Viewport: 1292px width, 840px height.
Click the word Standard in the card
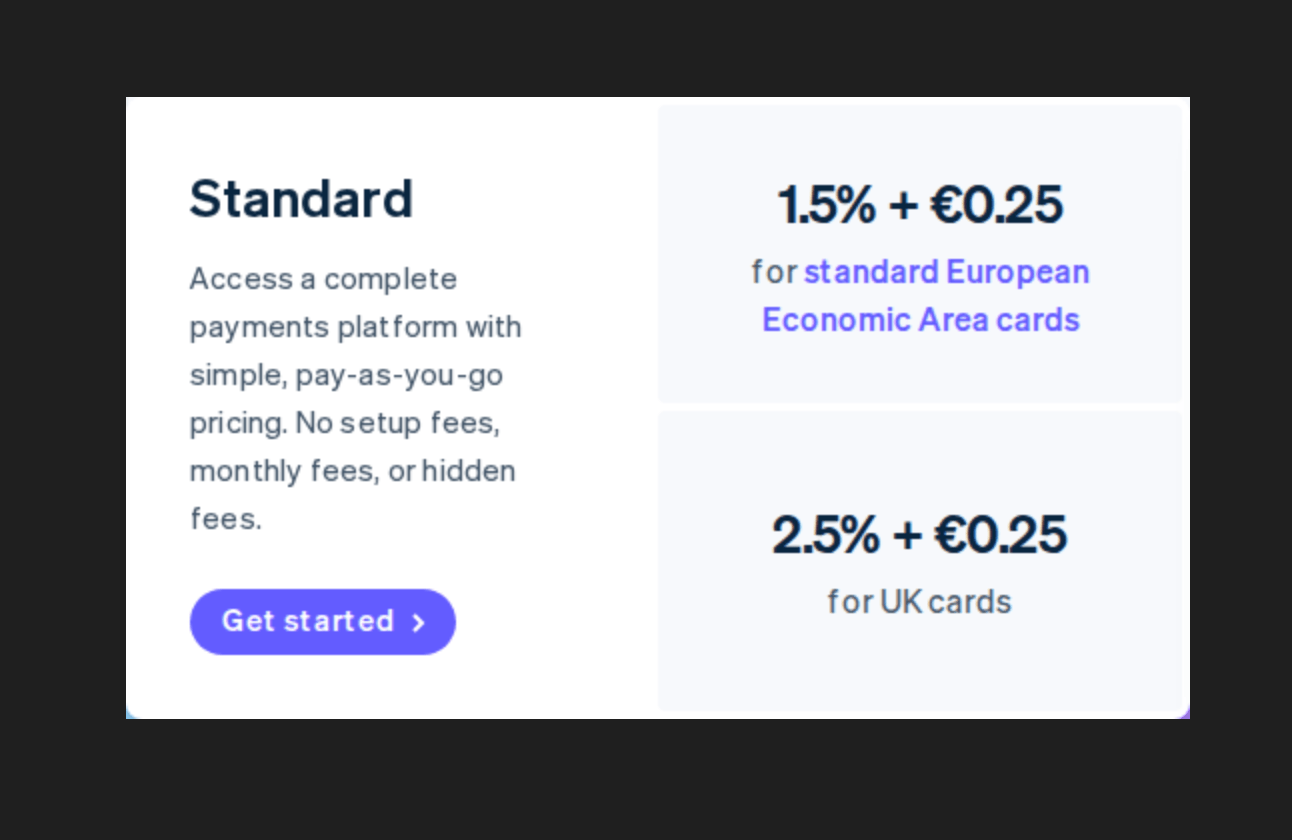pos(301,199)
